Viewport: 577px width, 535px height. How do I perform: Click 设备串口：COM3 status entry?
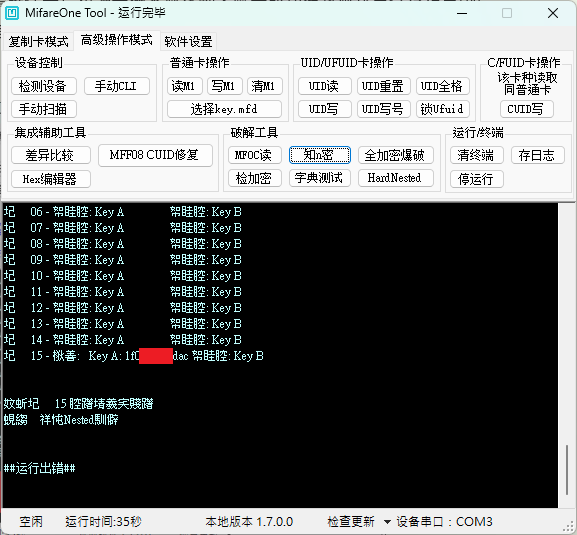(444, 521)
